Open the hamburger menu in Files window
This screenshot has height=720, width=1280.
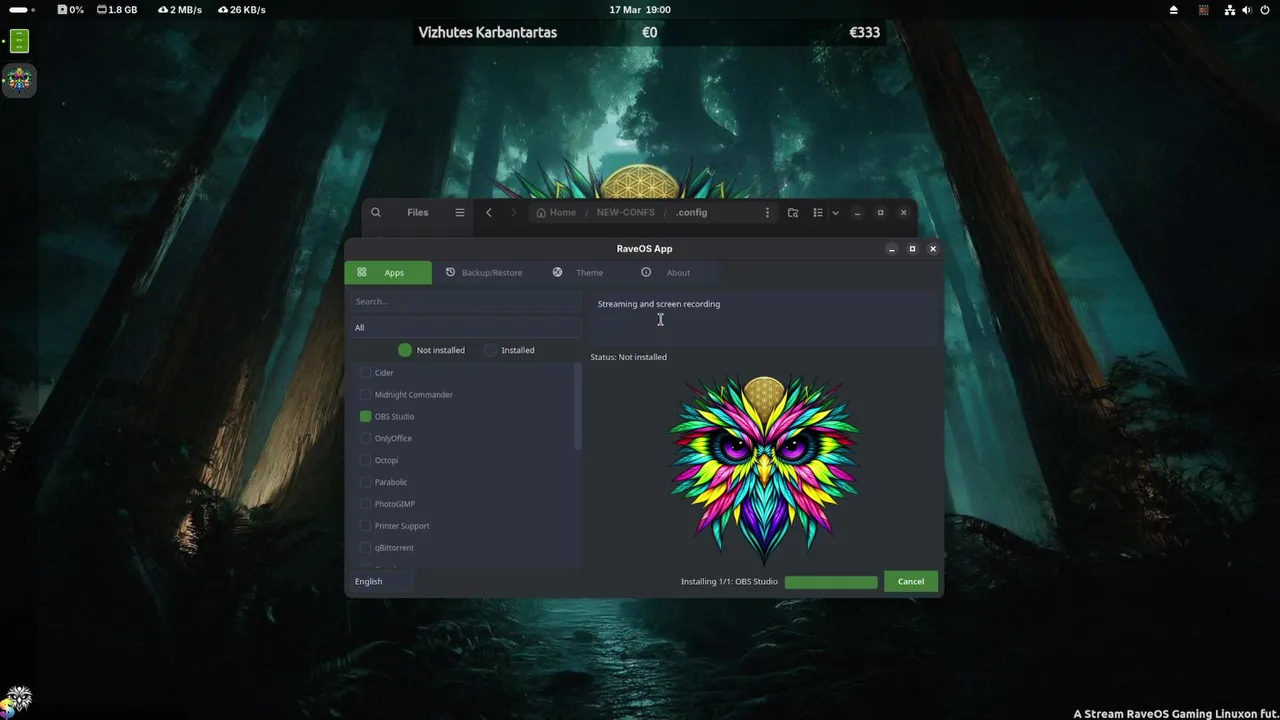click(x=460, y=212)
